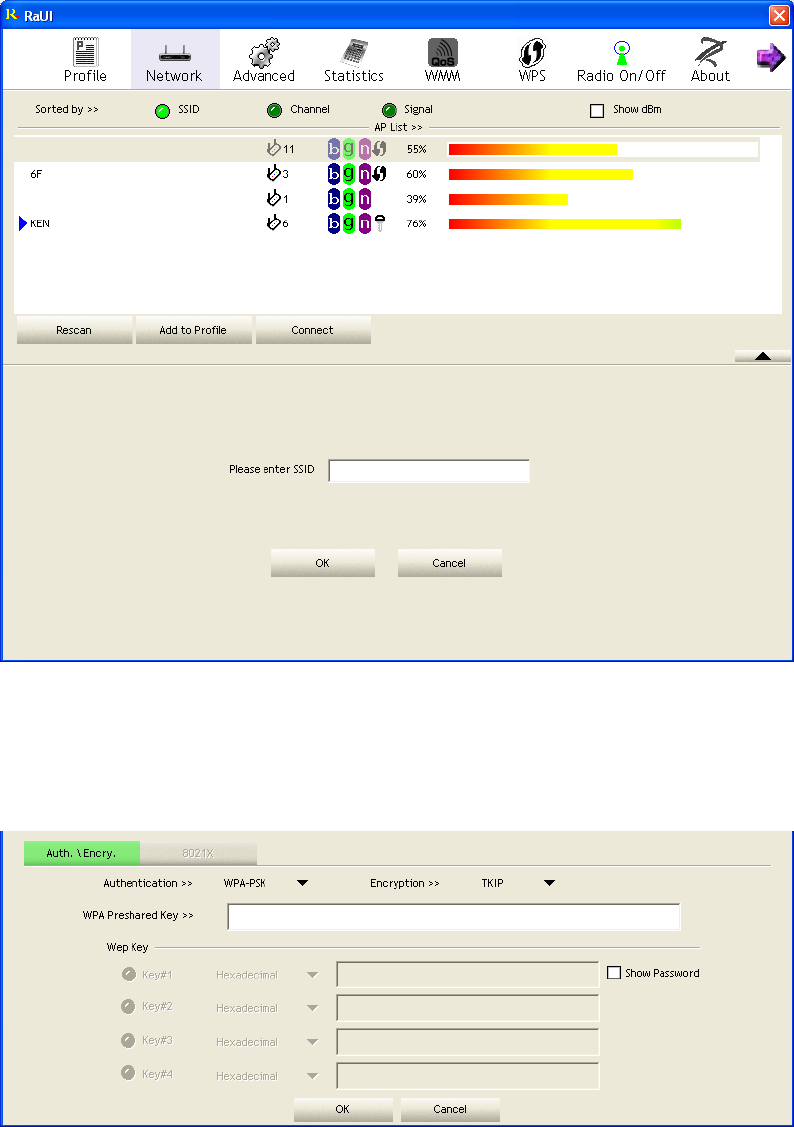Click the Connect button
Screen dimensions: 794x1127
tap(313, 330)
